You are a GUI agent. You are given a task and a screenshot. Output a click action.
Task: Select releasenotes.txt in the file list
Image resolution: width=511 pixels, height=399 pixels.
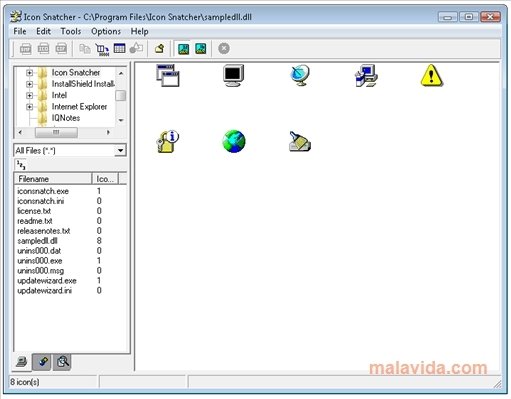[44, 231]
